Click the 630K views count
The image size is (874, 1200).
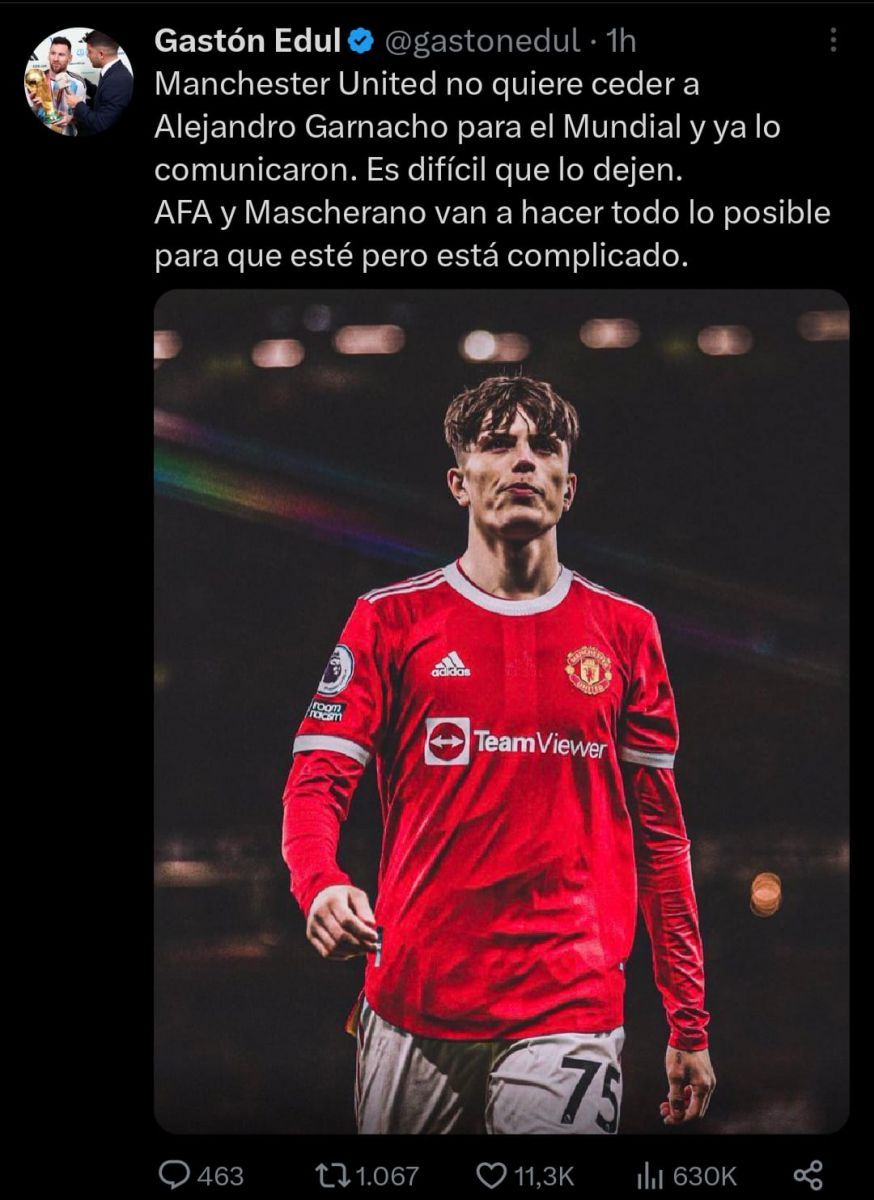pyautogui.click(x=705, y=1175)
